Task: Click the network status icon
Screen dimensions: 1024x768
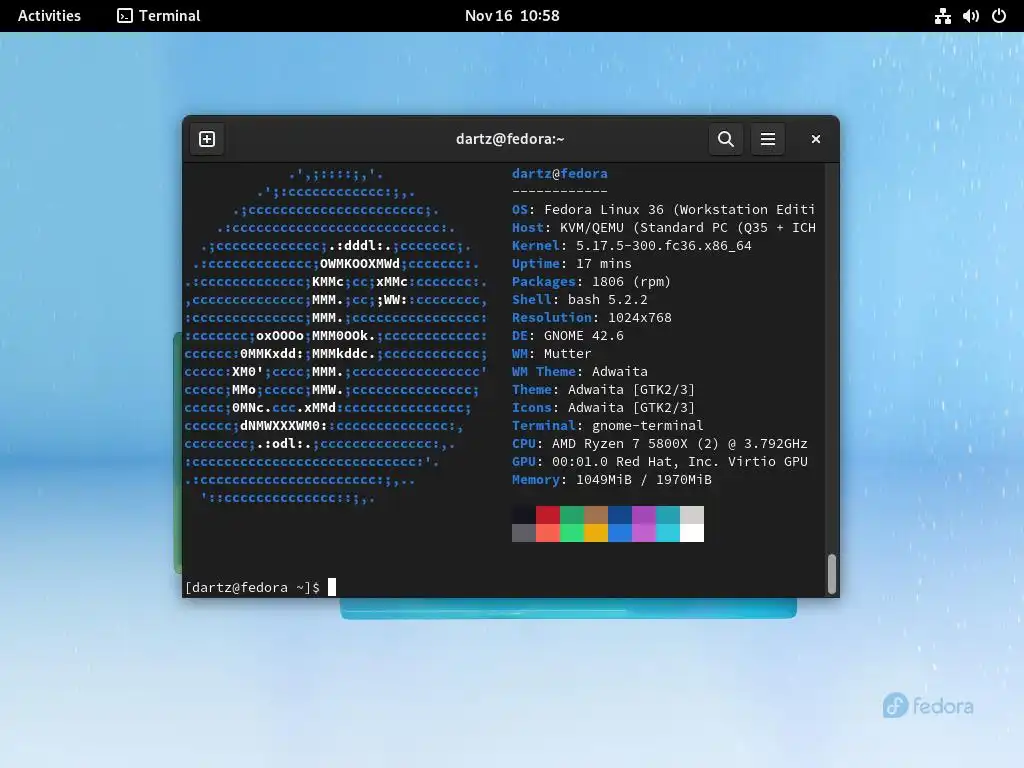Action: pos(942,16)
